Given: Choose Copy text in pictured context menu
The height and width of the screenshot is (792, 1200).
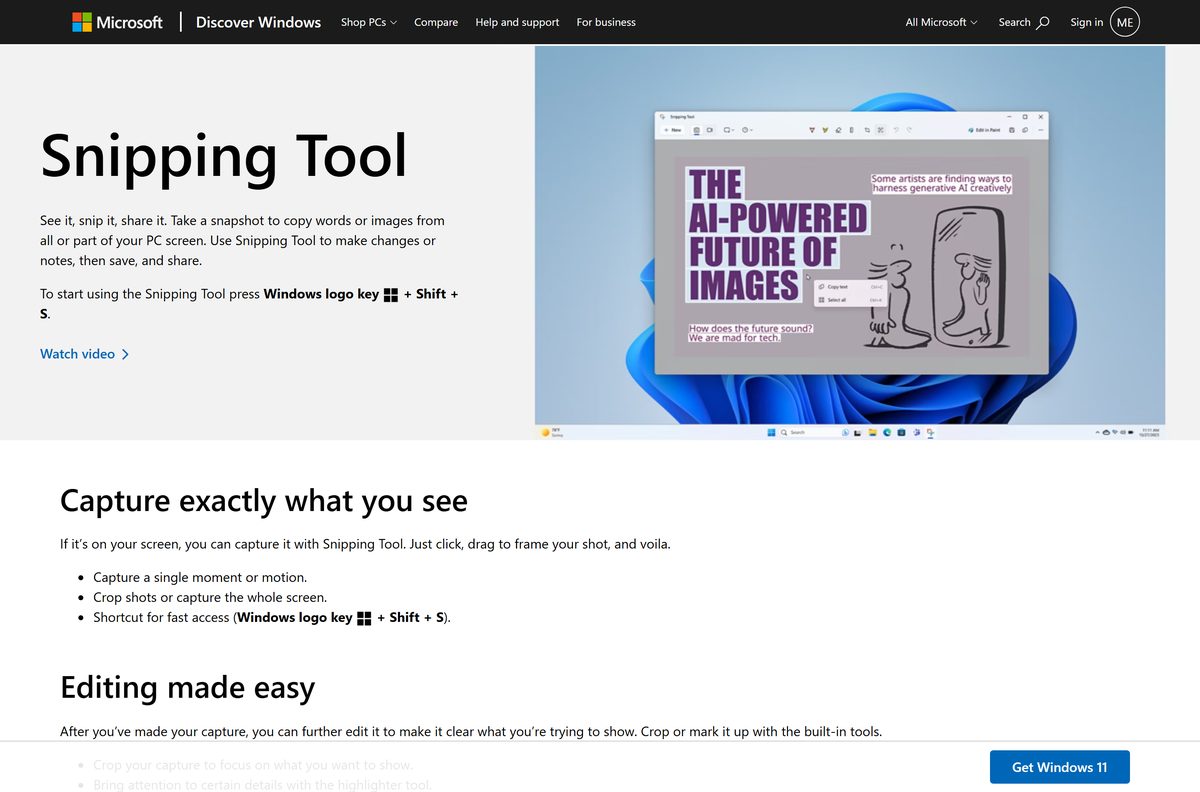Looking at the screenshot, I should (850, 286).
